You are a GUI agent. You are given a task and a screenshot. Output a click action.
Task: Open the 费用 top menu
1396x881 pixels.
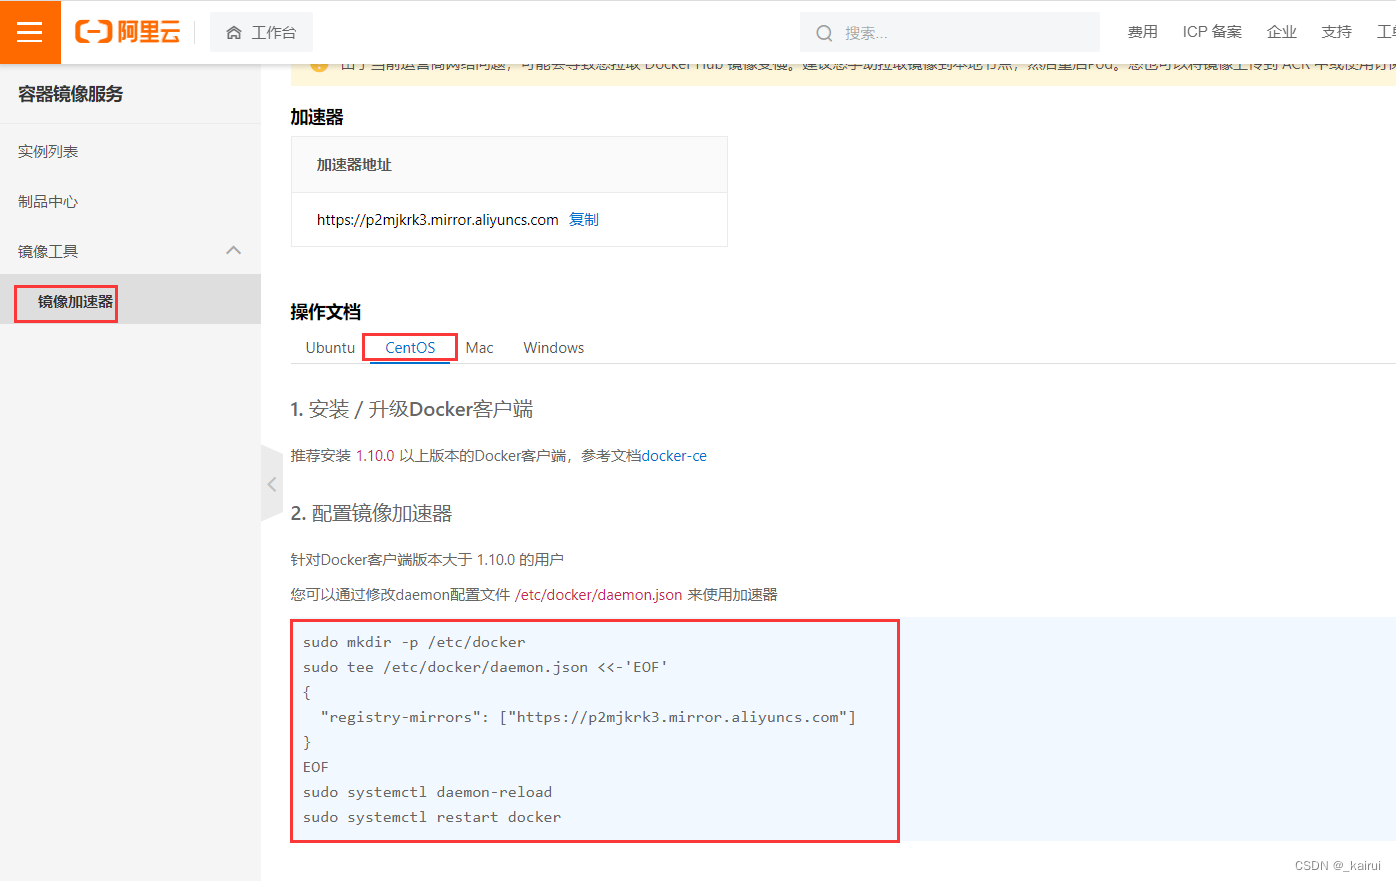pos(1142,32)
